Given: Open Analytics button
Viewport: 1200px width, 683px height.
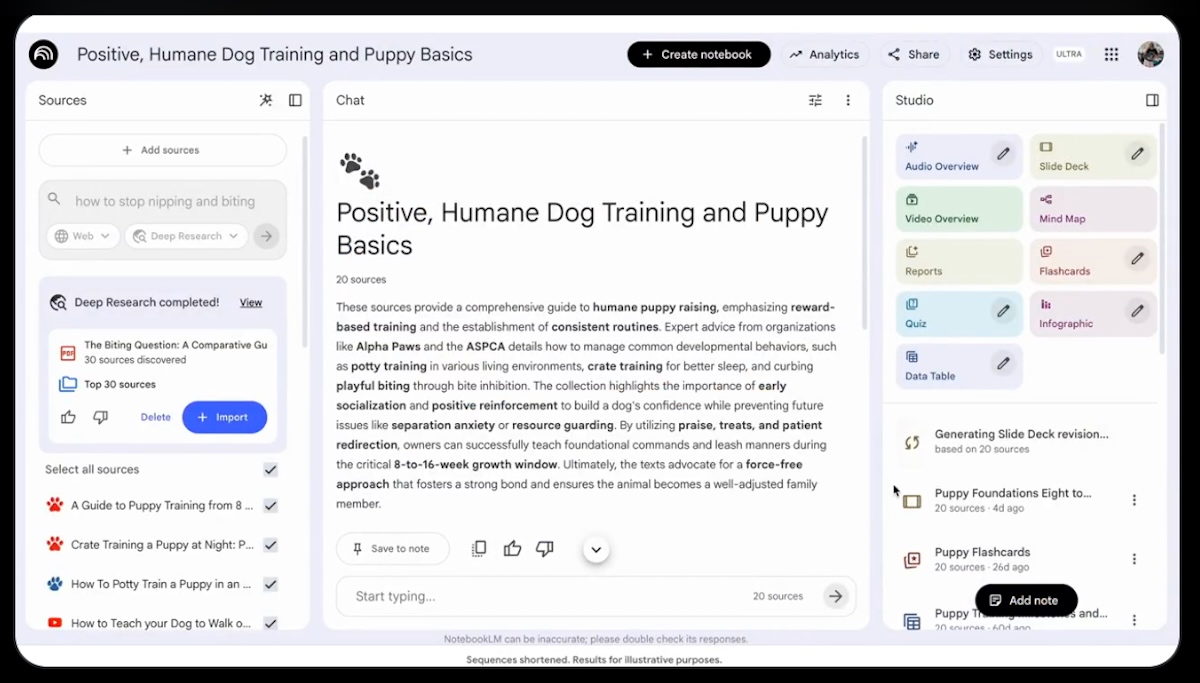Looking at the screenshot, I should (x=824, y=54).
